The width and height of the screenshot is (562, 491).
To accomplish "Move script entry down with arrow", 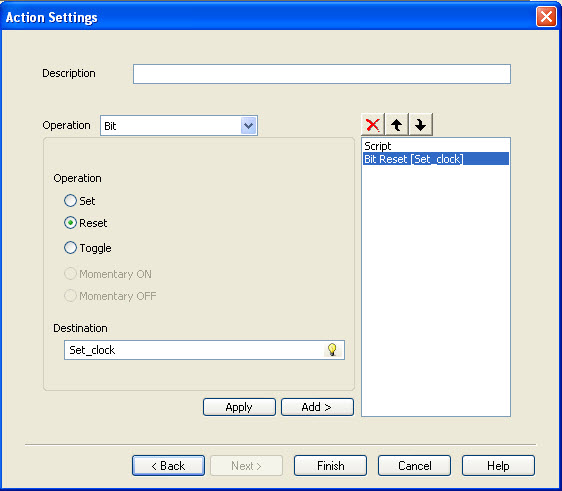I will pos(421,125).
